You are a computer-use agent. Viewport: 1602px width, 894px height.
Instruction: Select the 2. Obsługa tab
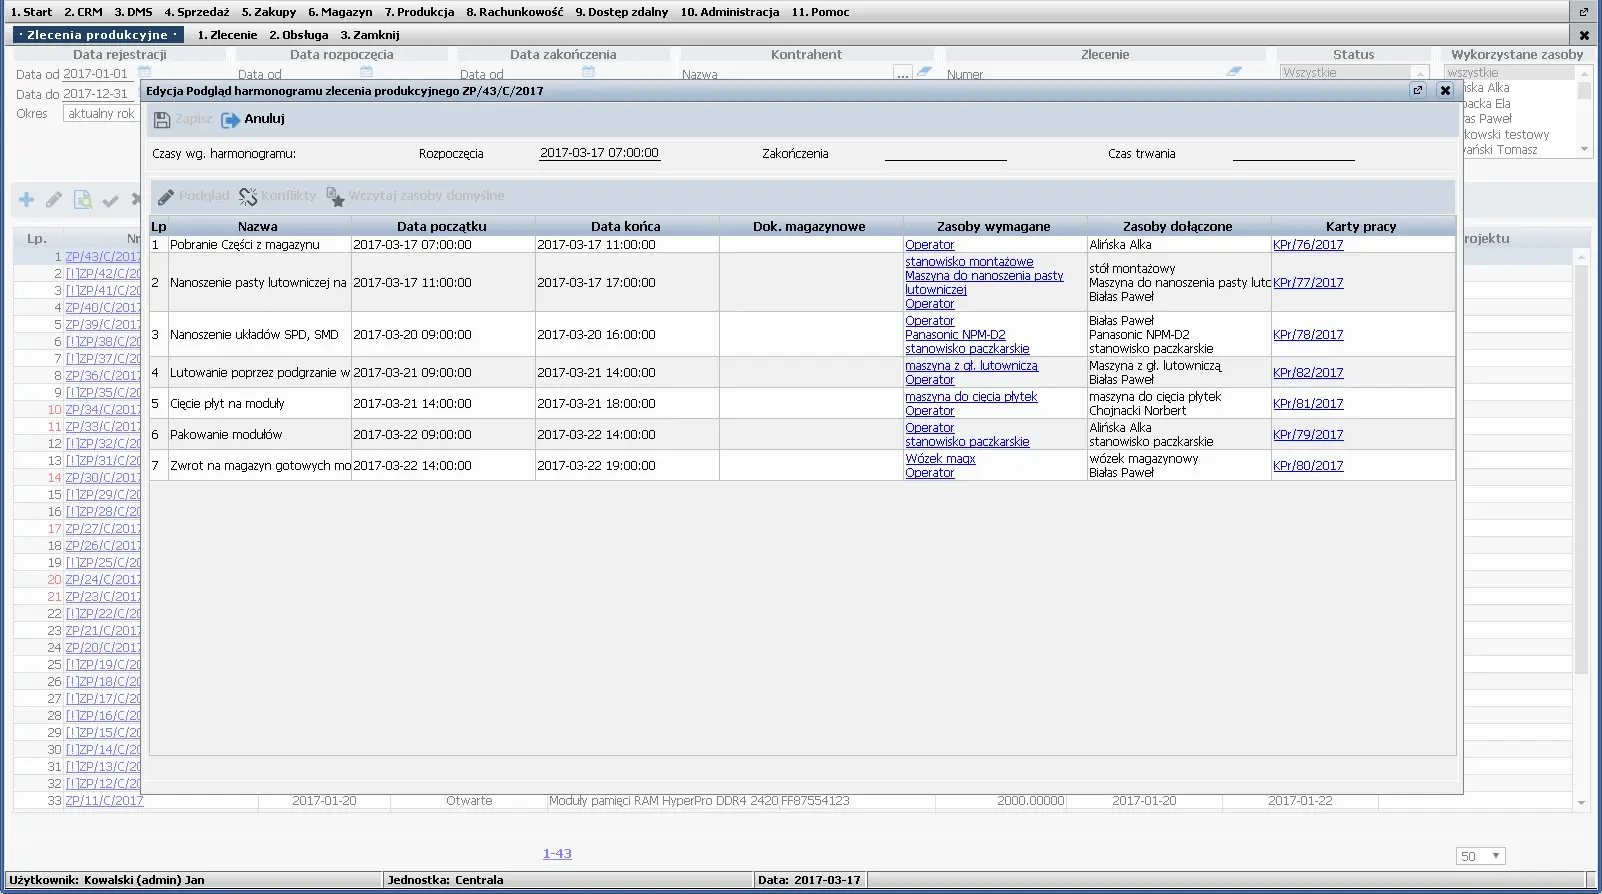point(298,35)
